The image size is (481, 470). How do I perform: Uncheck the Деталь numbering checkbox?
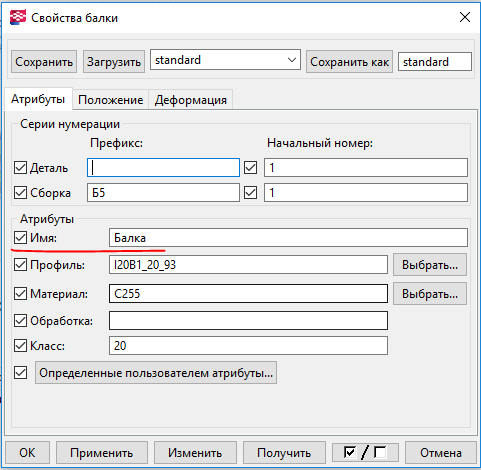(x=20, y=167)
